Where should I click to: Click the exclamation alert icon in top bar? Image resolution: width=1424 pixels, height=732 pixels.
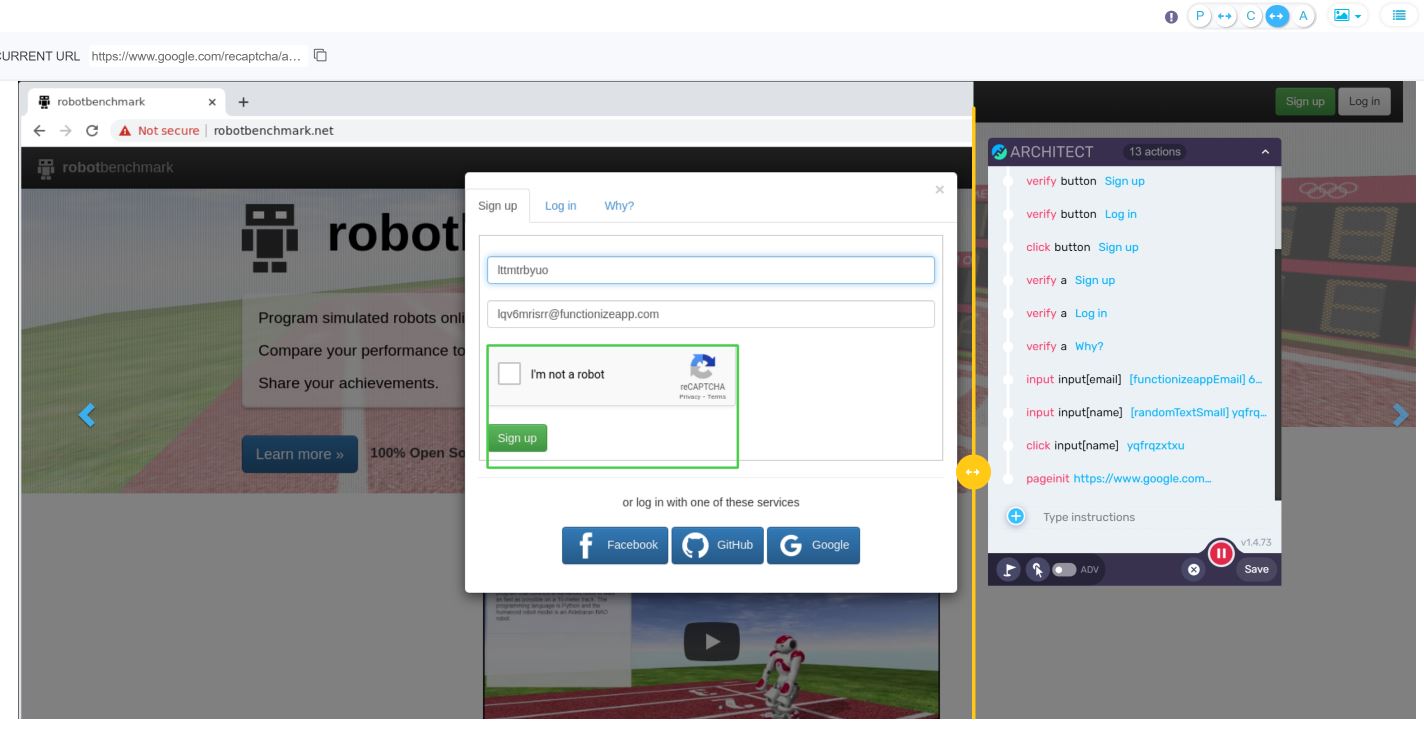[1172, 16]
